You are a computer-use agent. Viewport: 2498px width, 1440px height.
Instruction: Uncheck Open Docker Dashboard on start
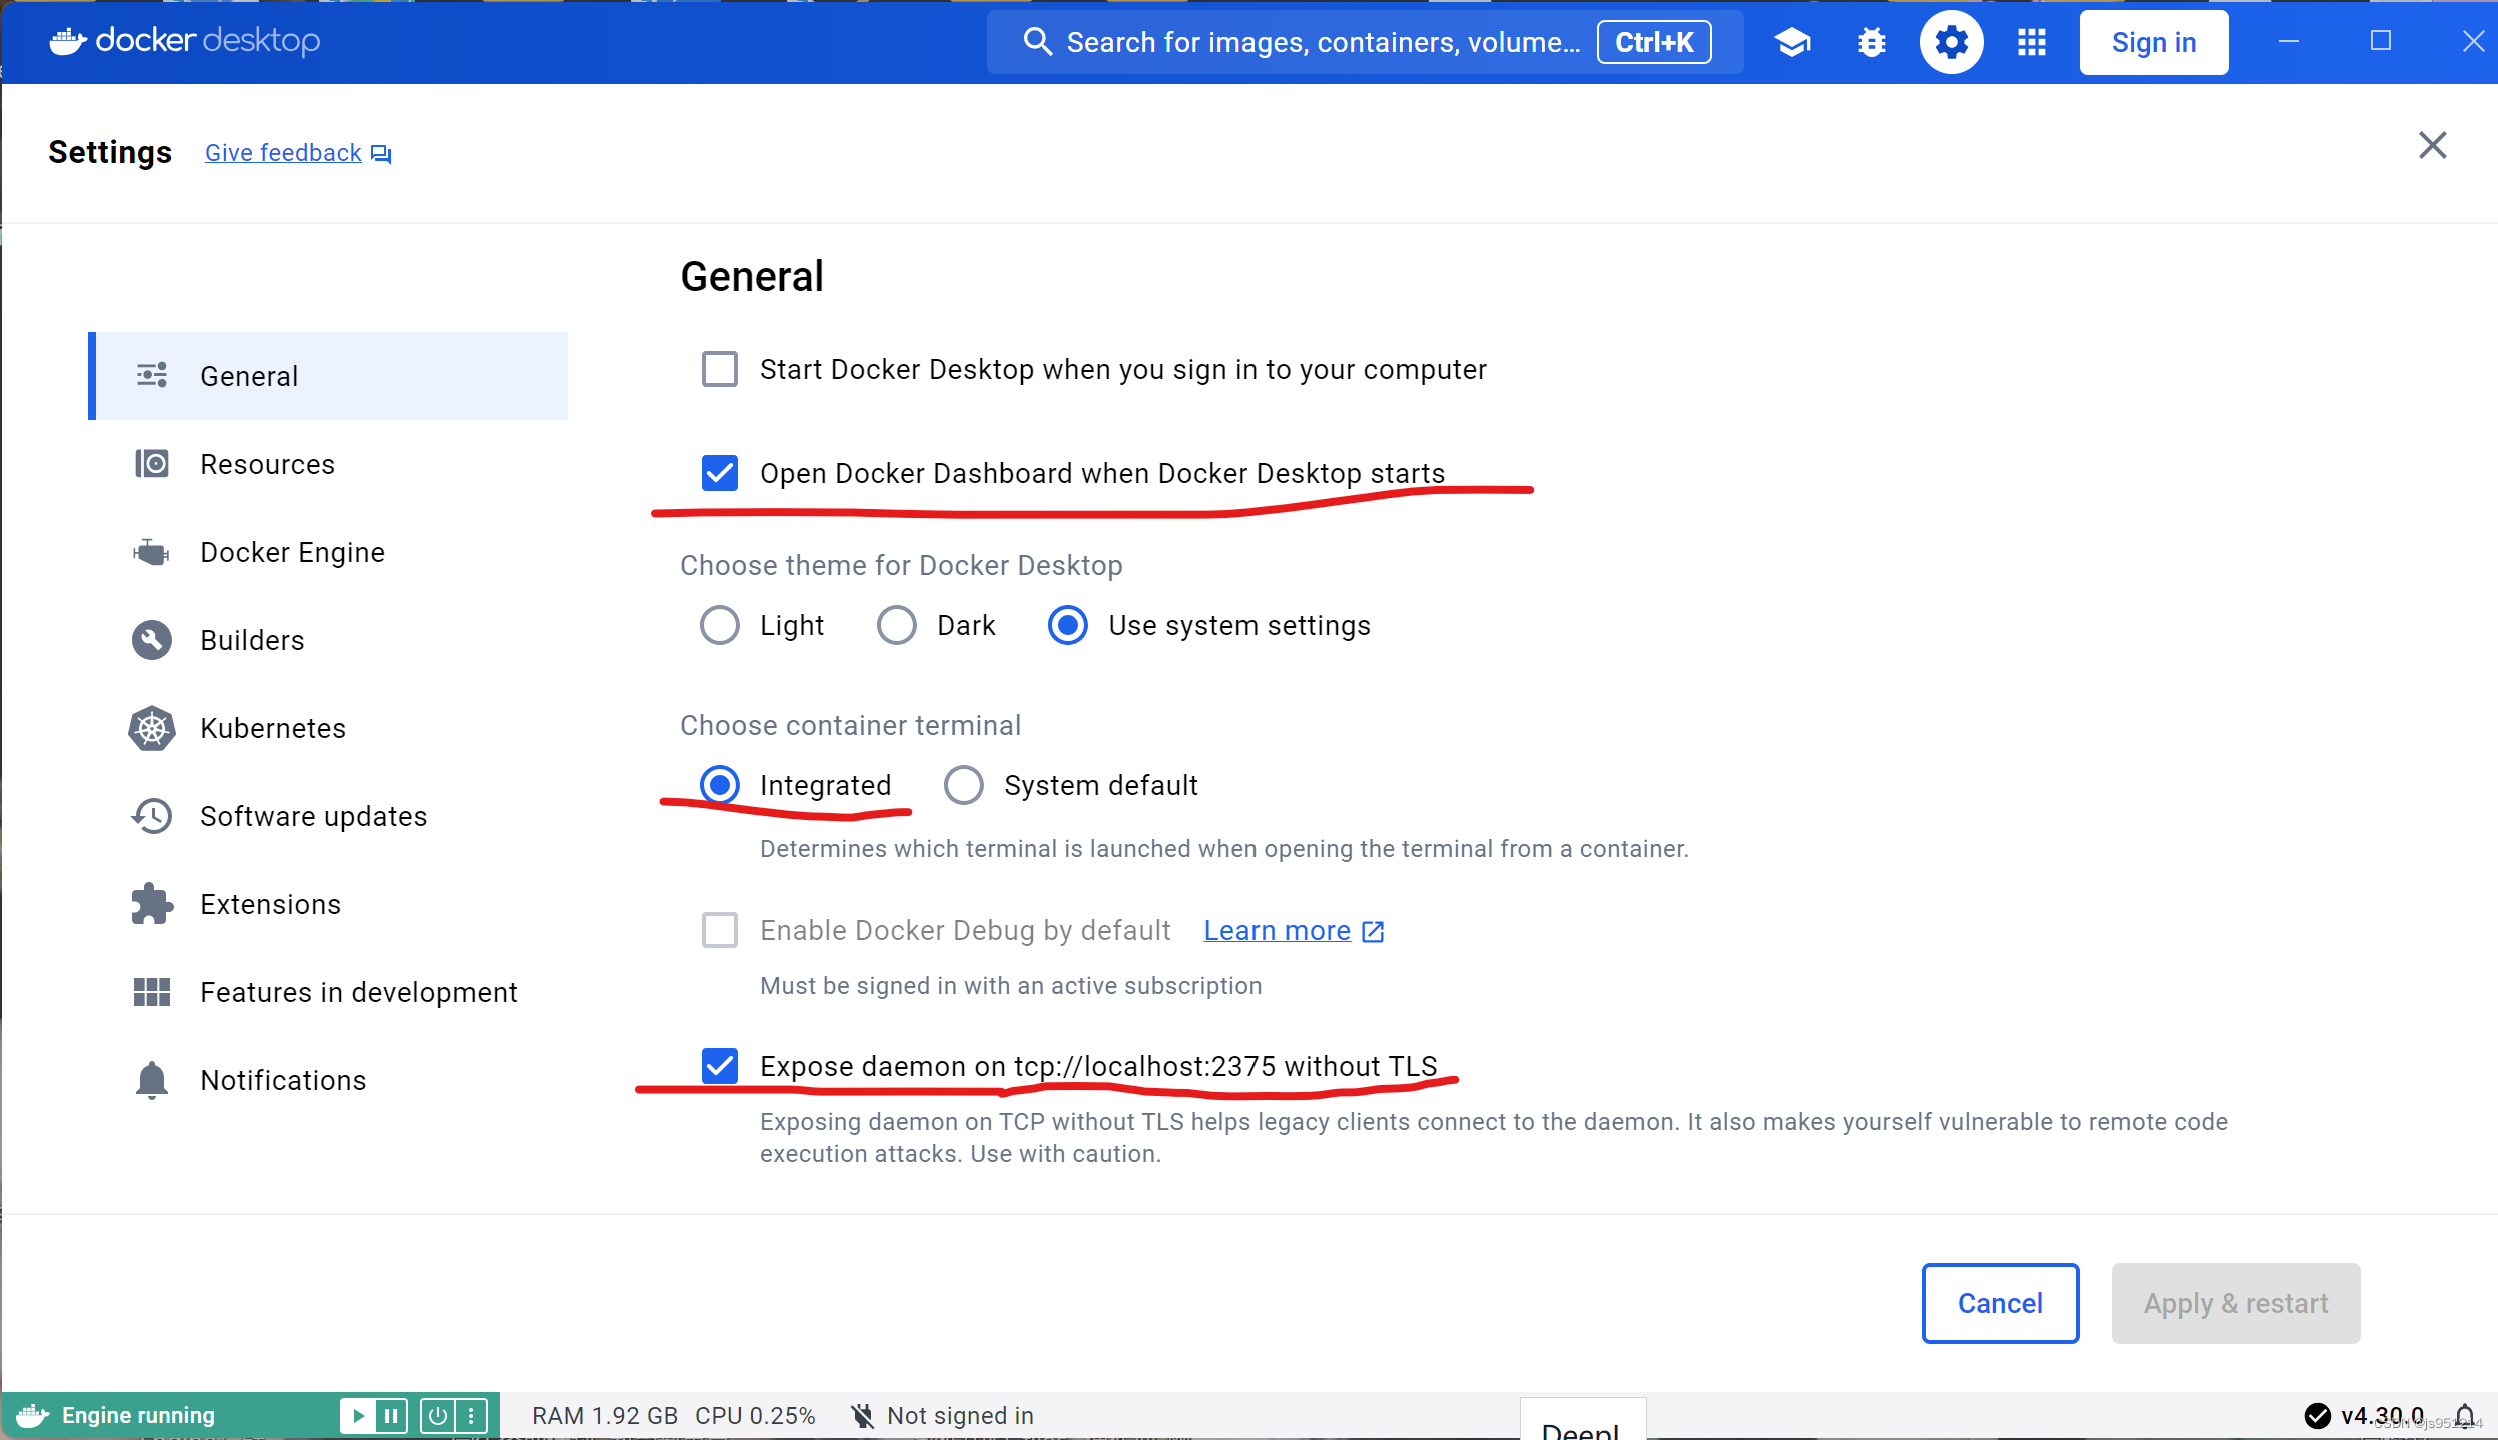click(x=719, y=473)
